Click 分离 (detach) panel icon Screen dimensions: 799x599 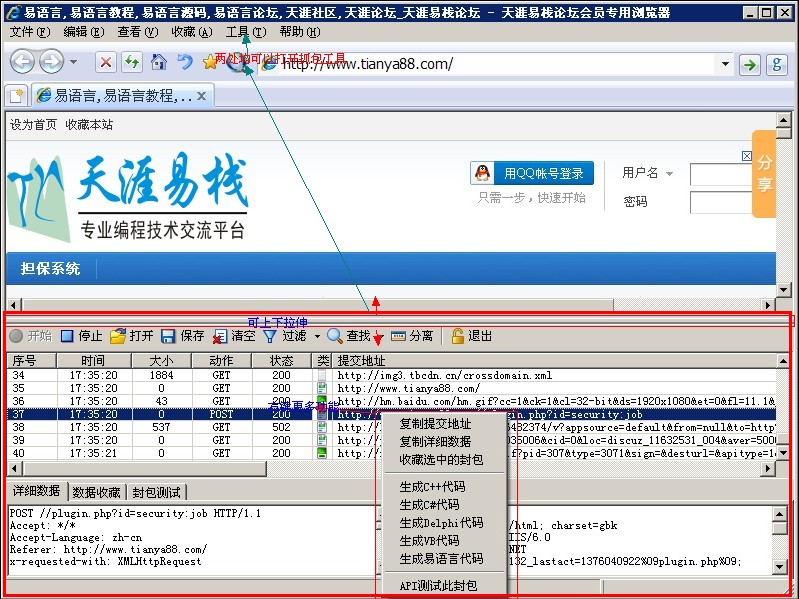coord(398,336)
